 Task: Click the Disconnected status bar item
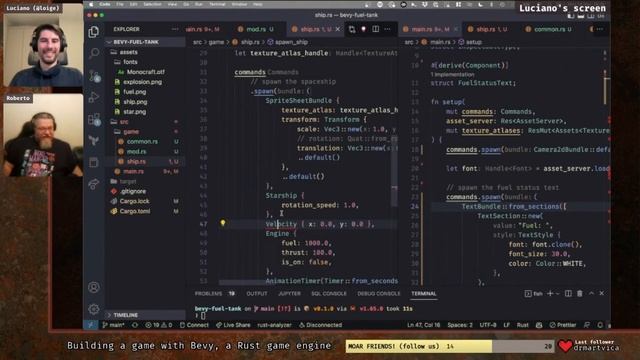tap(320, 325)
